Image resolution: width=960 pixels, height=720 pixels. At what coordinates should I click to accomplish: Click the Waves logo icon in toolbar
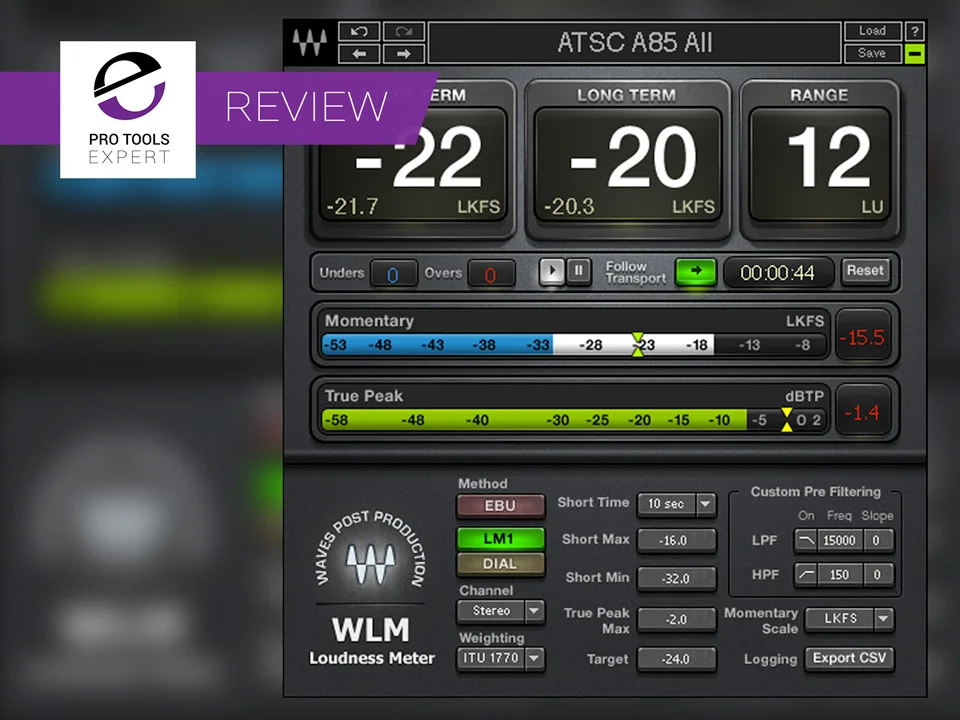point(310,42)
